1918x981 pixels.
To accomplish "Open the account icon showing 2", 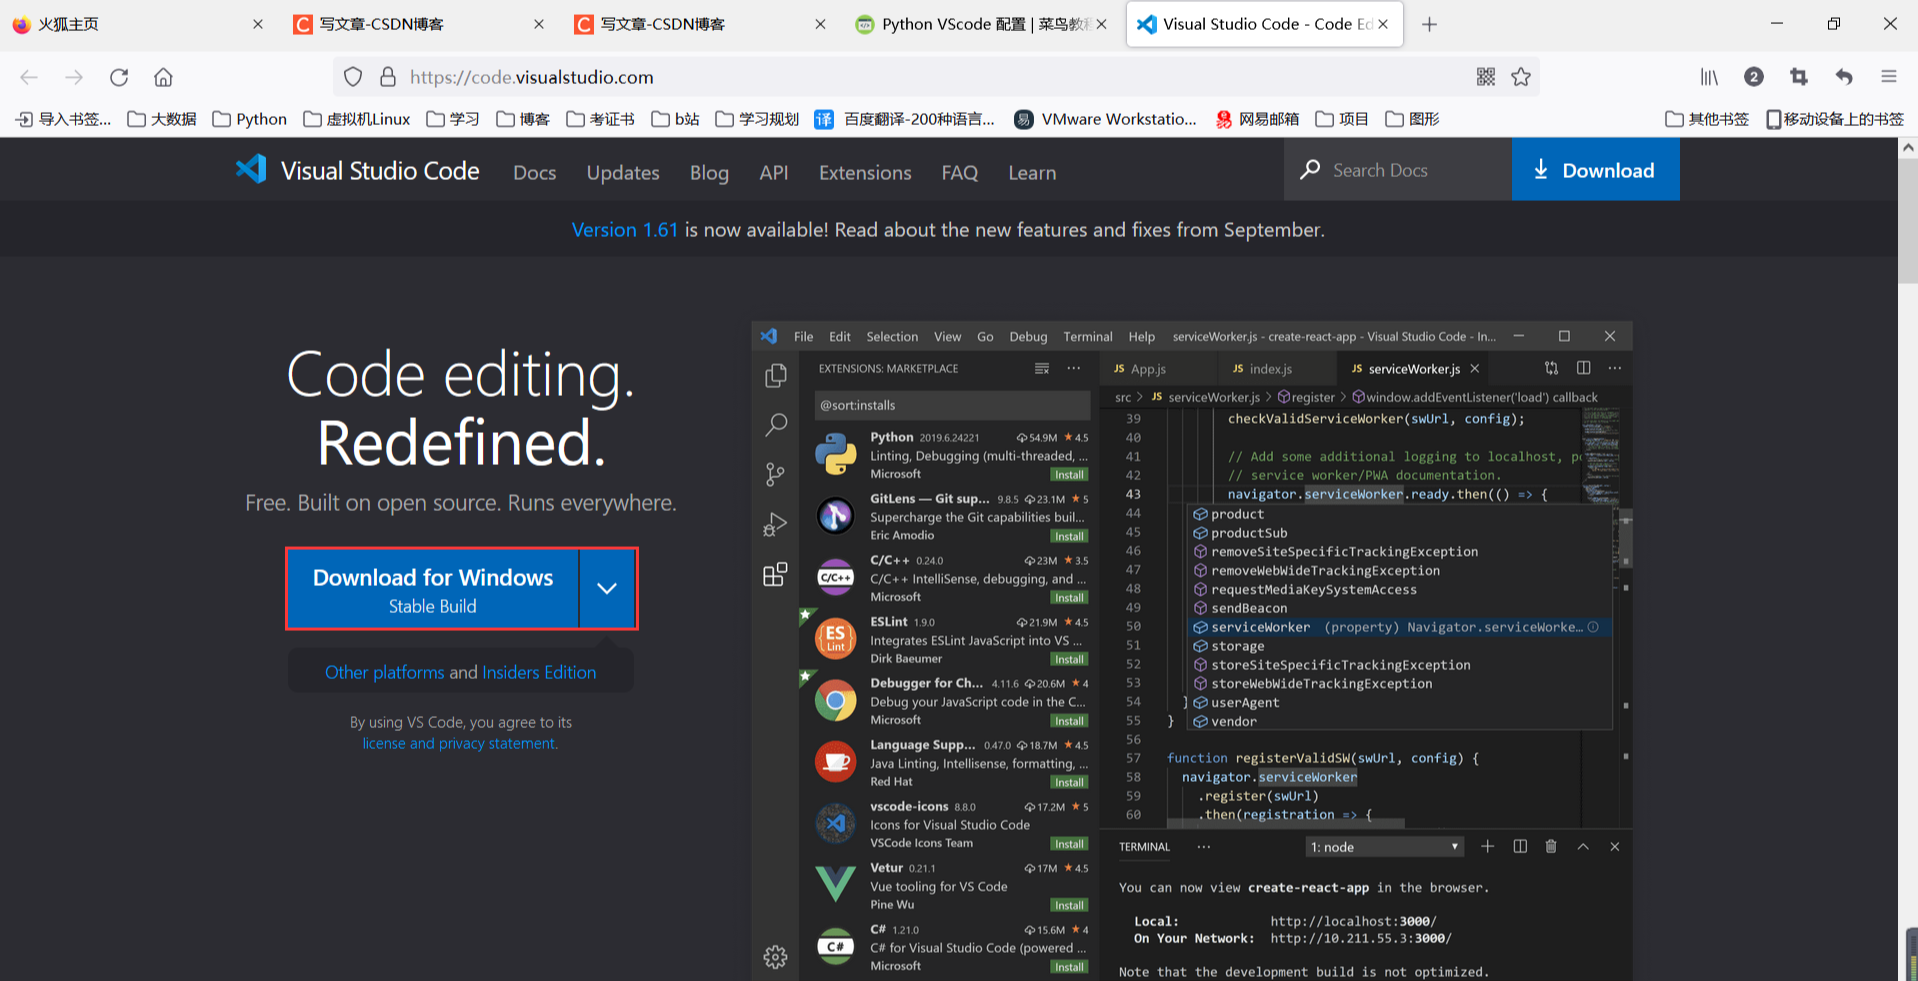I will click(x=1753, y=77).
